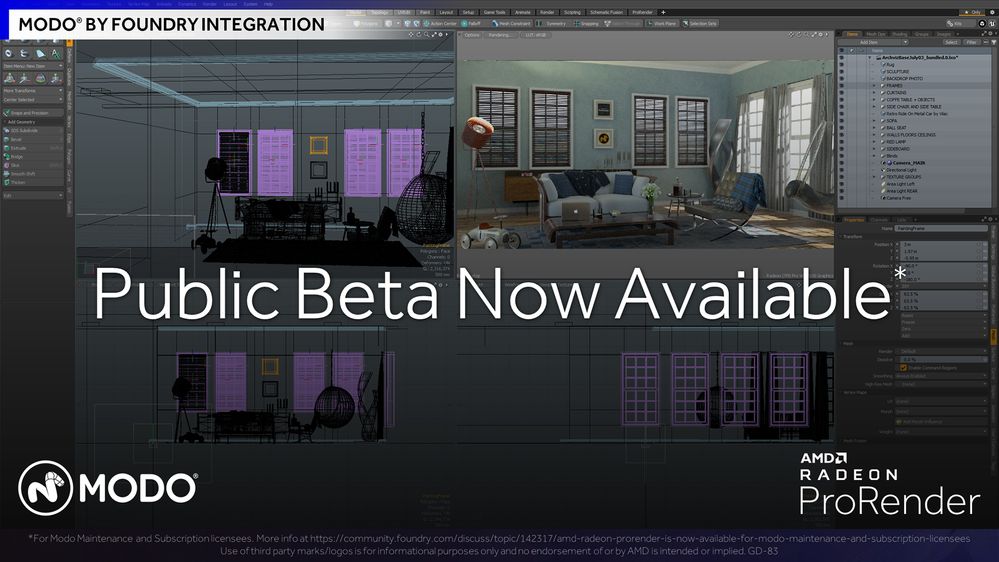Viewport: 999px width, 562px height.
Task: Click the Name field in Properties
Action: [941, 227]
